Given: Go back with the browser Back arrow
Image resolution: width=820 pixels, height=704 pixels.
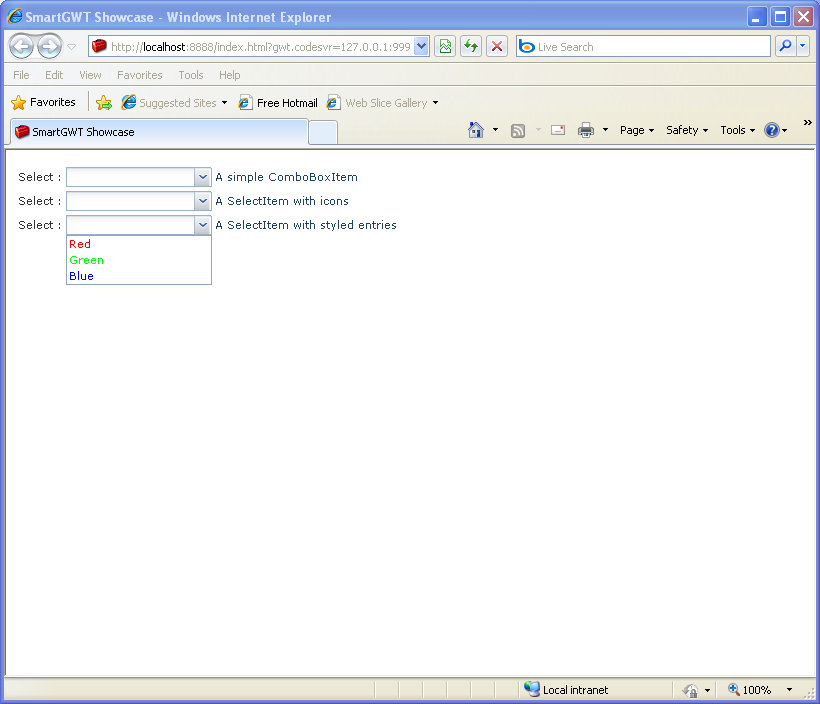Looking at the screenshot, I should [21, 47].
